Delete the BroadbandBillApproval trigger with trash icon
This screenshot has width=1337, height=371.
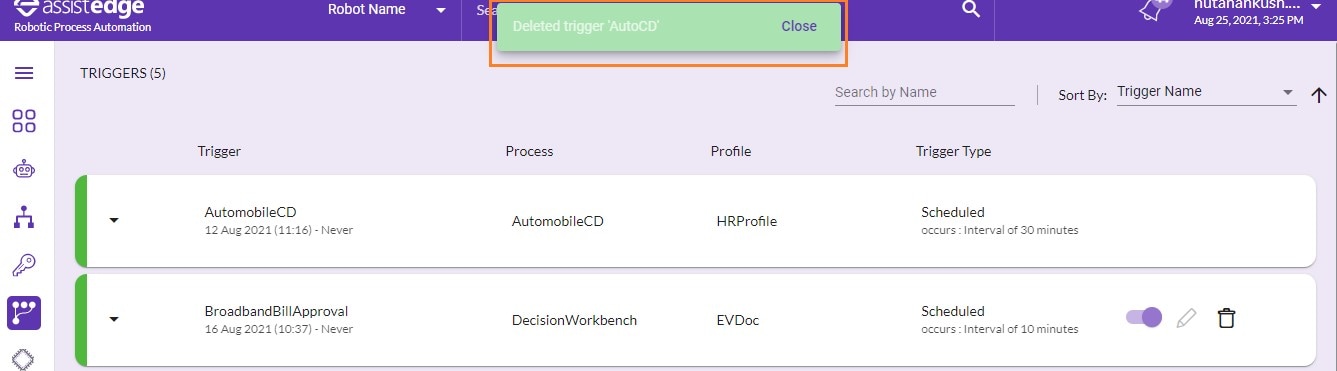click(x=1226, y=318)
